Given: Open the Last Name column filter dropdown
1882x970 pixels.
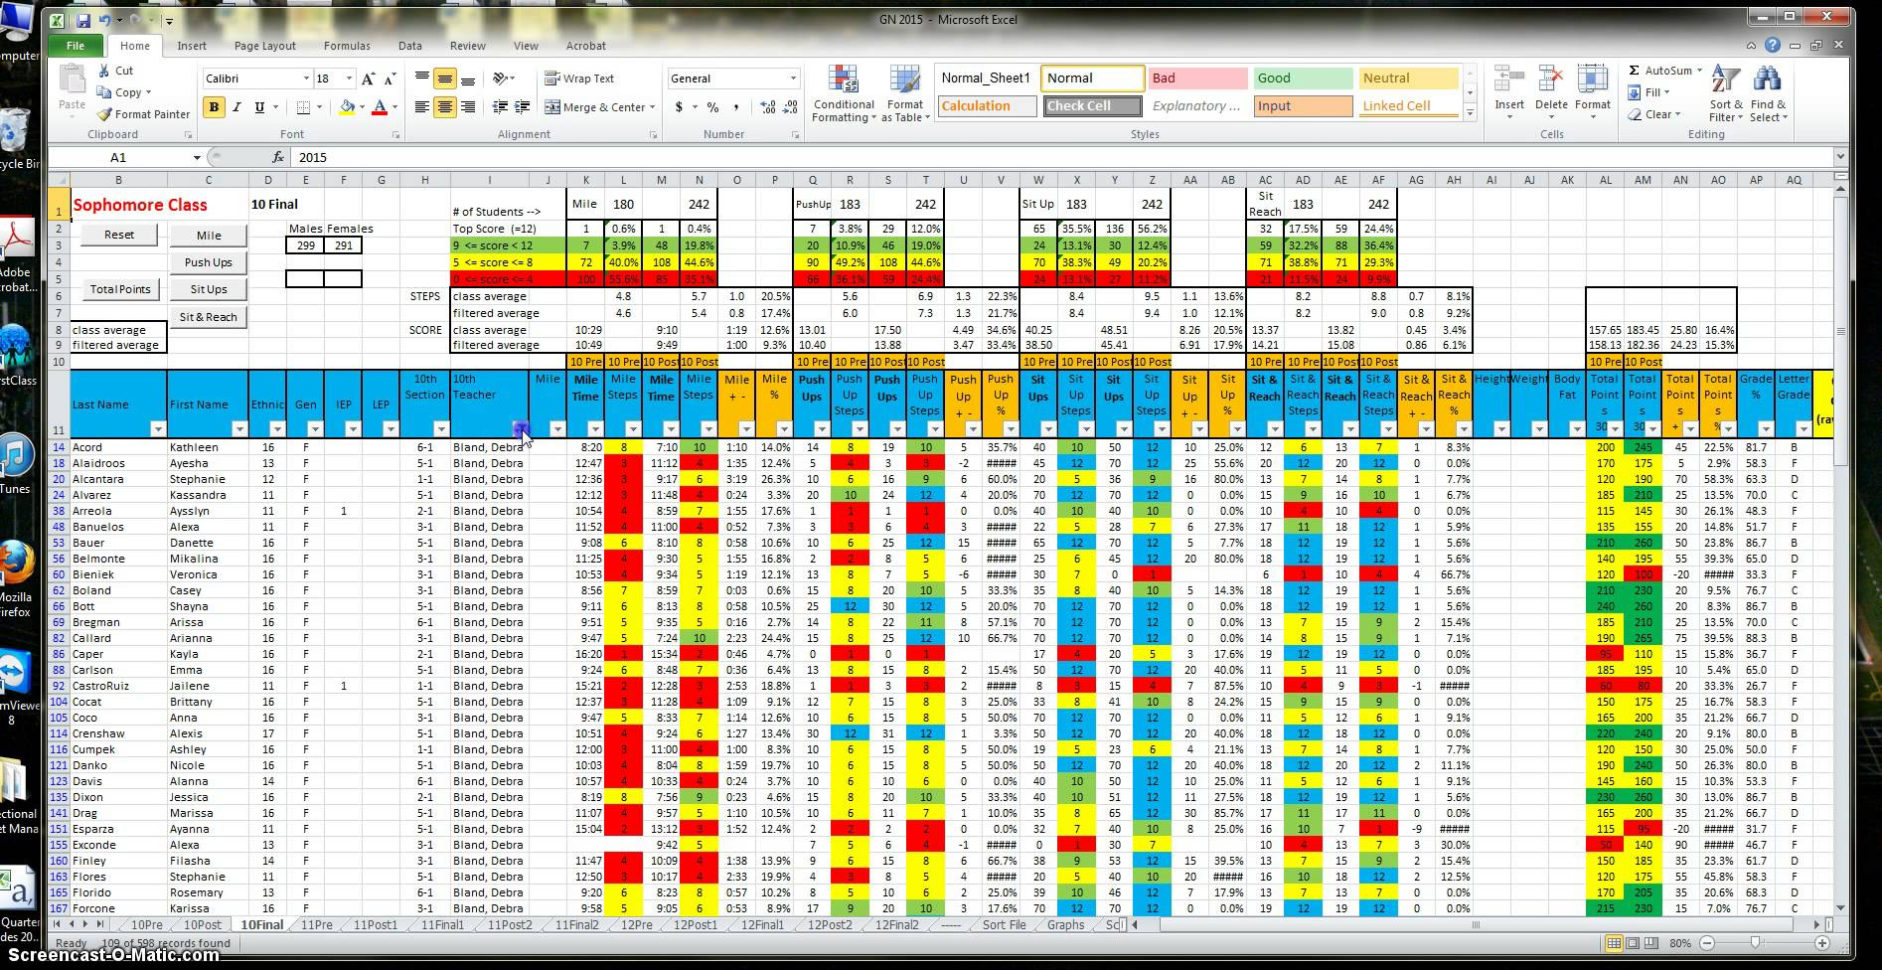Looking at the screenshot, I should [x=157, y=428].
